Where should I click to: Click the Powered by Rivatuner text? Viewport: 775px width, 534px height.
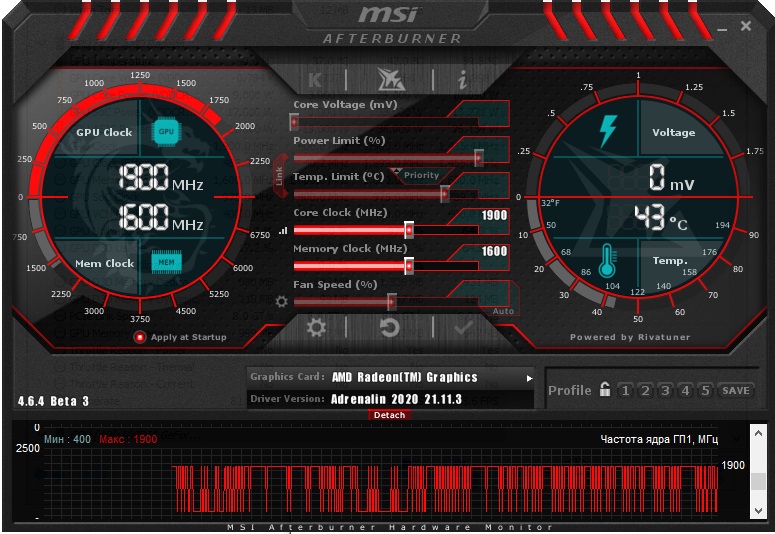pyautogui.click(x=630, y=337)
